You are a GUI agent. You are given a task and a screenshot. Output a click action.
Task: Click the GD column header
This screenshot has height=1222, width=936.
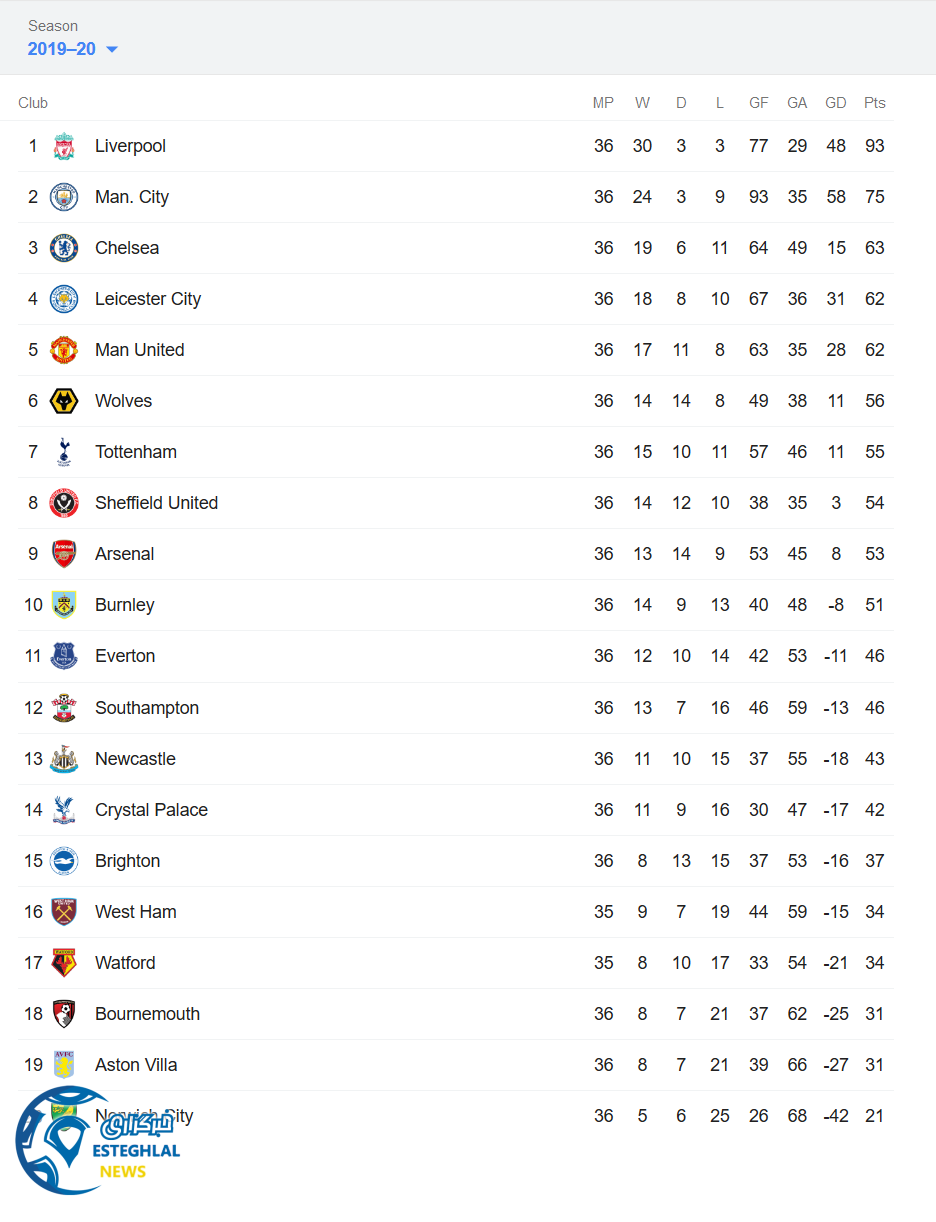point(836,103)
